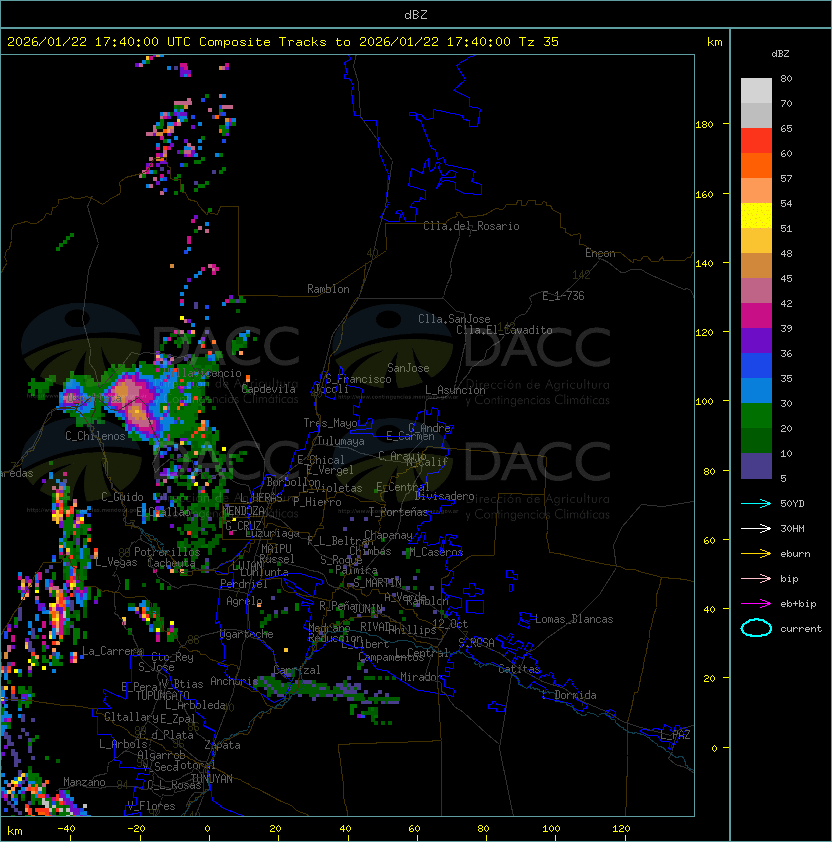Click the 'Carrizal' map label
This screenshot has width=832, height=842.
(x=296, y=670)
